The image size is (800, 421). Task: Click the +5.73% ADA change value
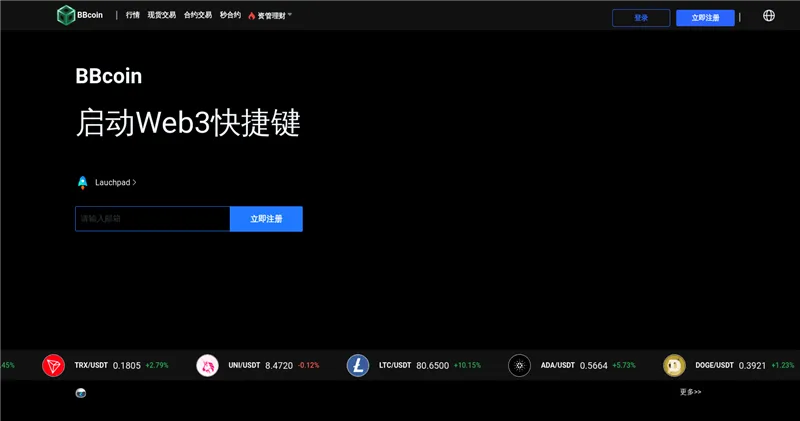pos(624,365)
